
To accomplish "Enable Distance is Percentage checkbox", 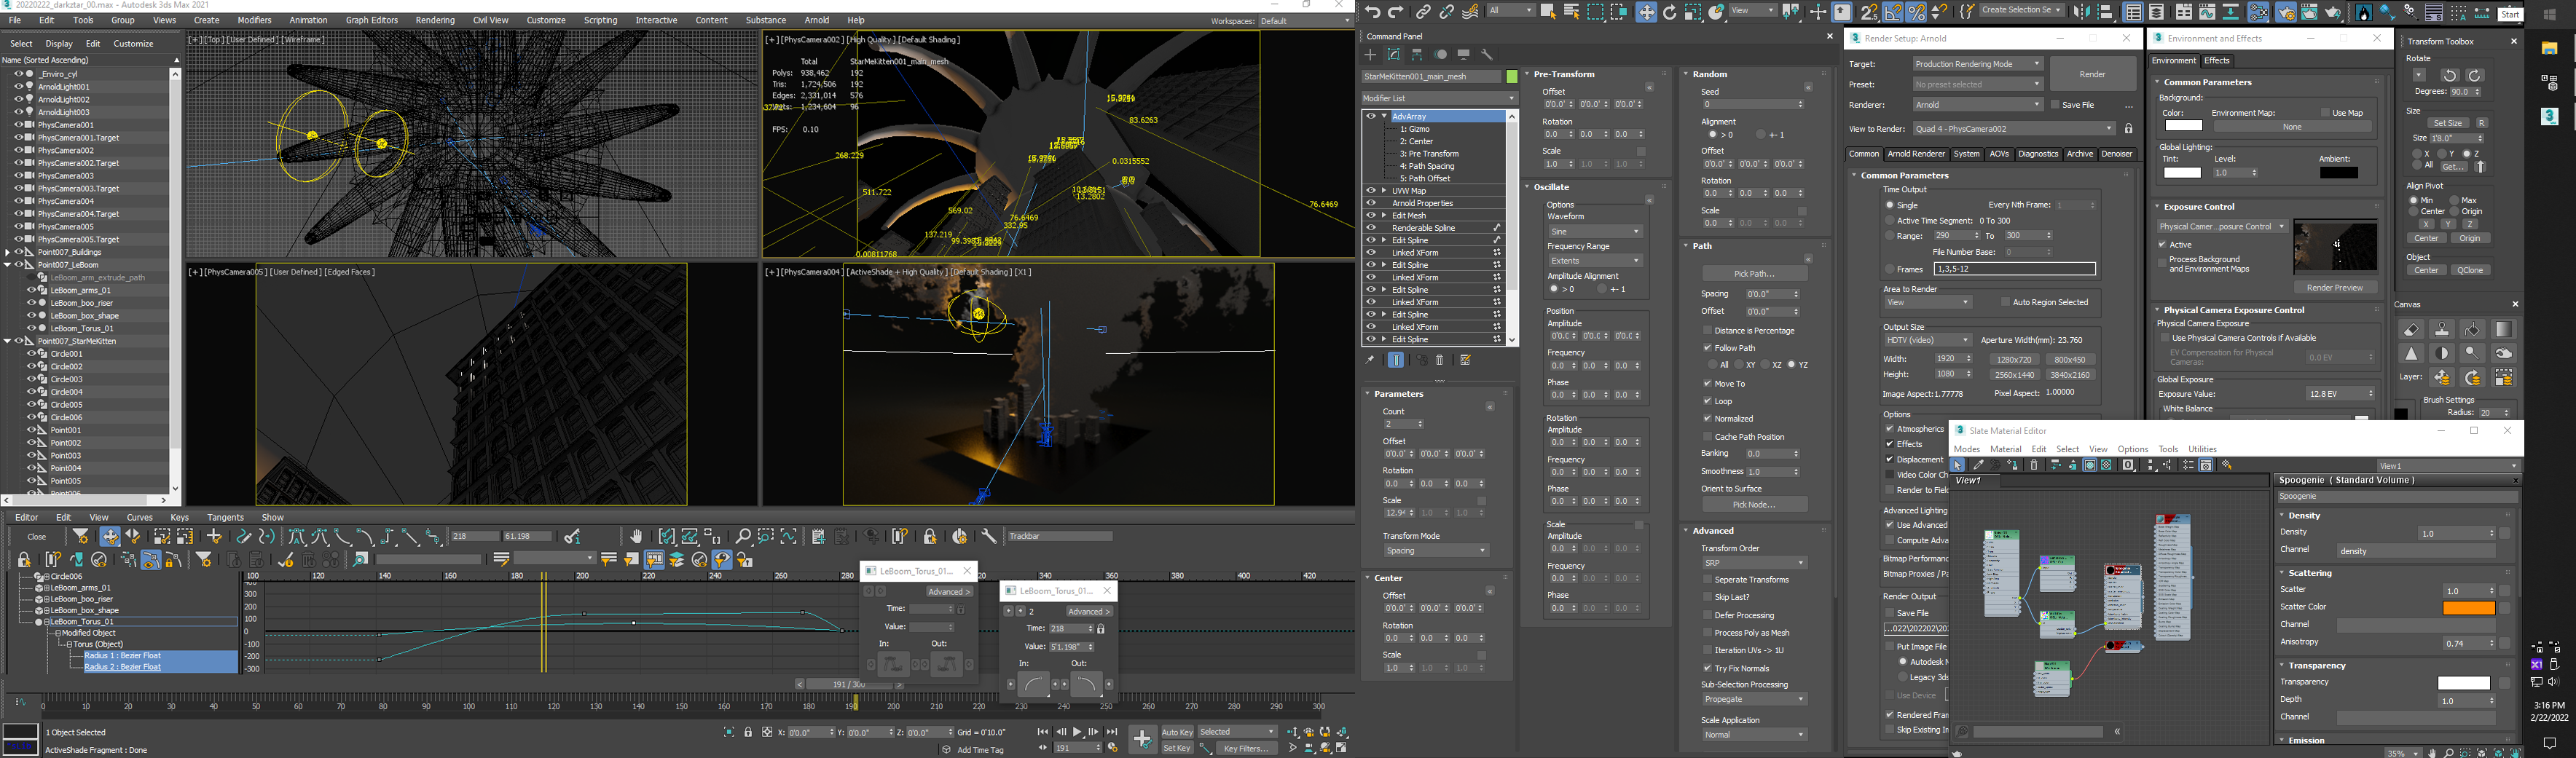I will pyautogui.click(x=1708, y=331).
